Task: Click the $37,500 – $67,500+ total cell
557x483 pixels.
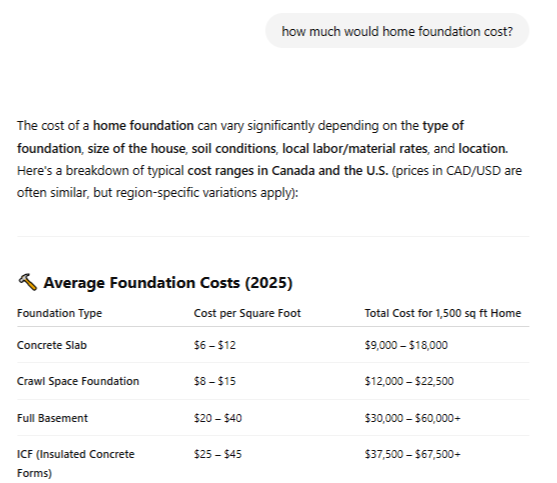Action: pos(412,454)
